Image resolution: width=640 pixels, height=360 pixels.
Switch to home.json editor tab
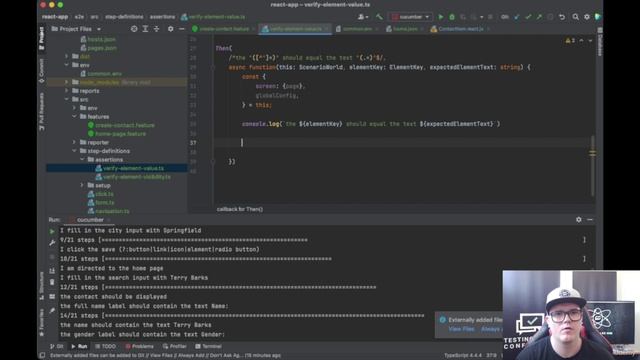[x=405, y=29]
